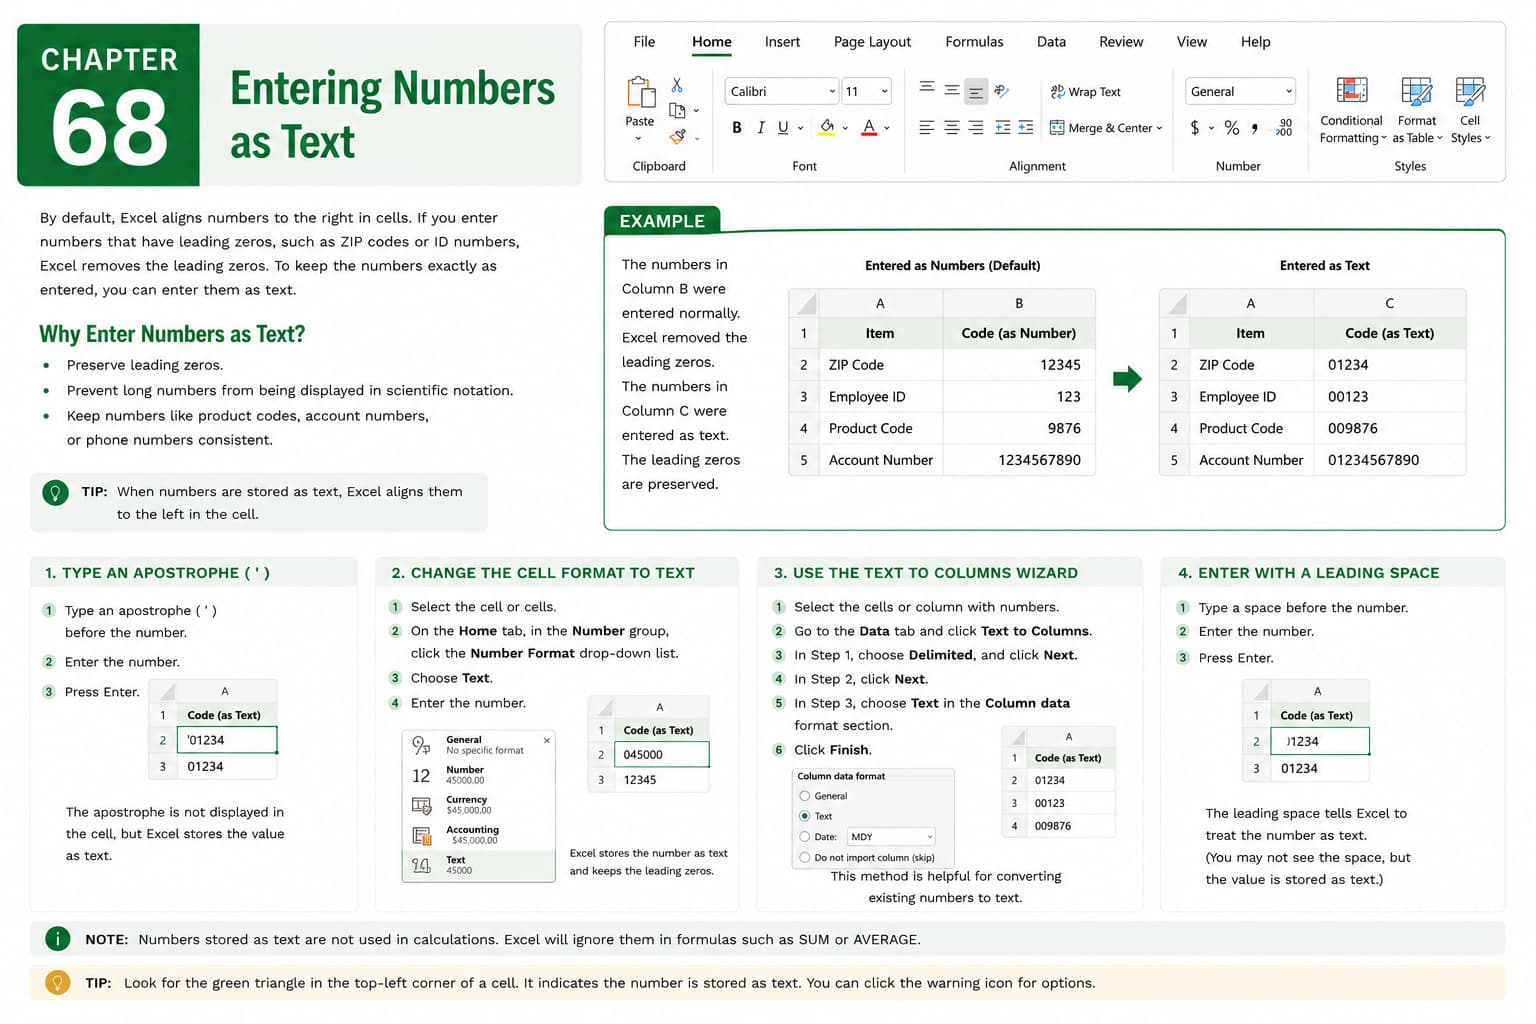The height and width of the screenshot is (1024, 1536).
Task: Select Date radio button in Column data format
Action: coord(805,836)
